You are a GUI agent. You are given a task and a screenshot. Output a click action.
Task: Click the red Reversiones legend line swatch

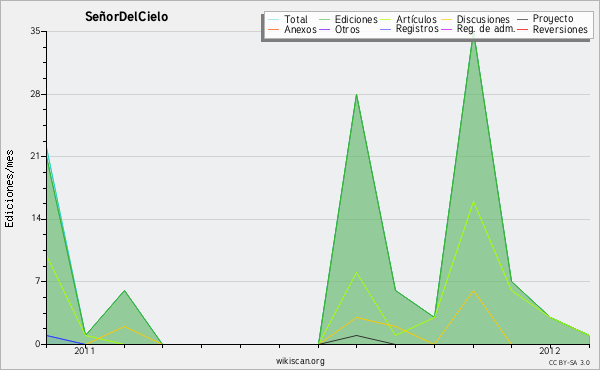[x=522, y=29]
